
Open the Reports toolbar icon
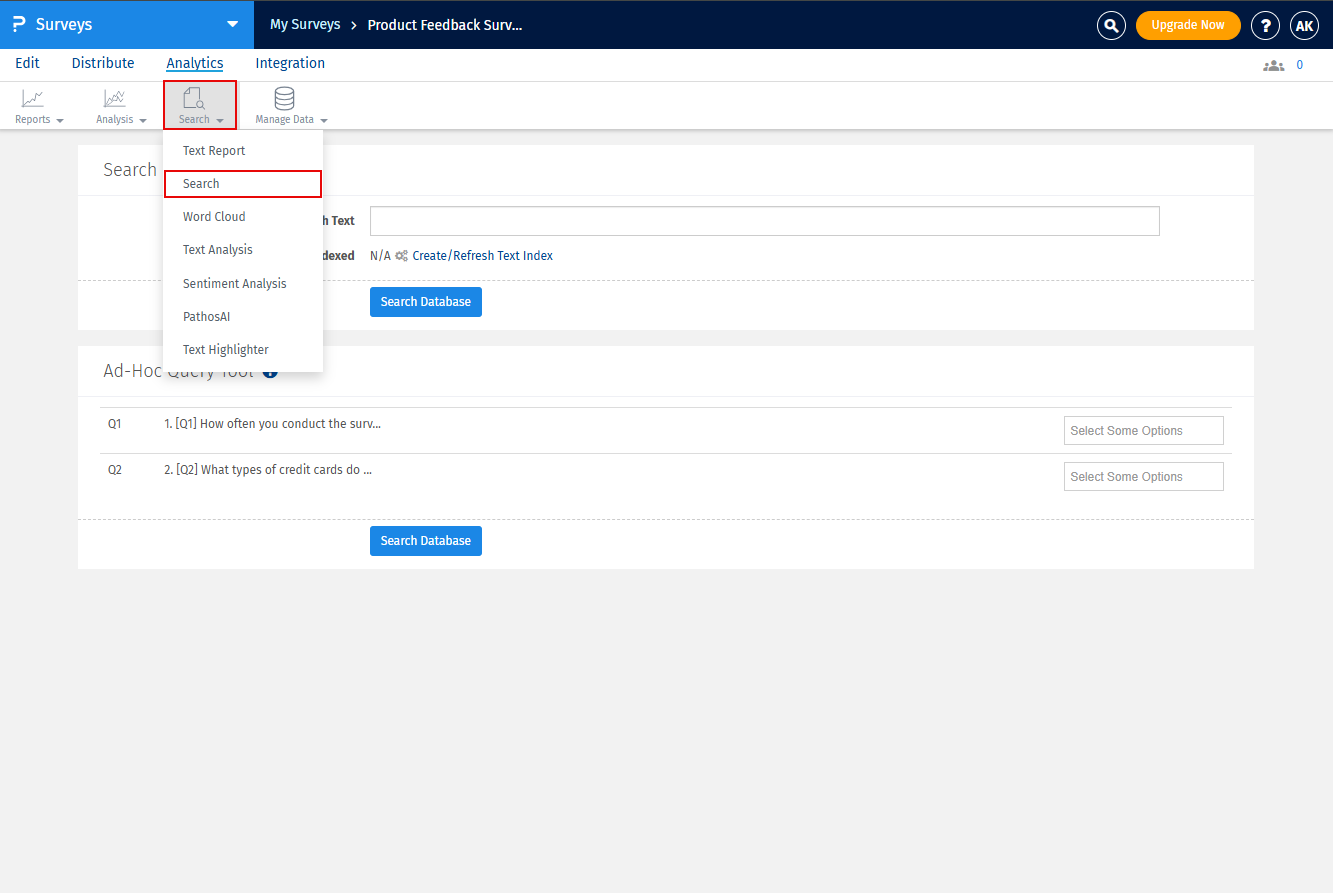click(x=34, y=99)
